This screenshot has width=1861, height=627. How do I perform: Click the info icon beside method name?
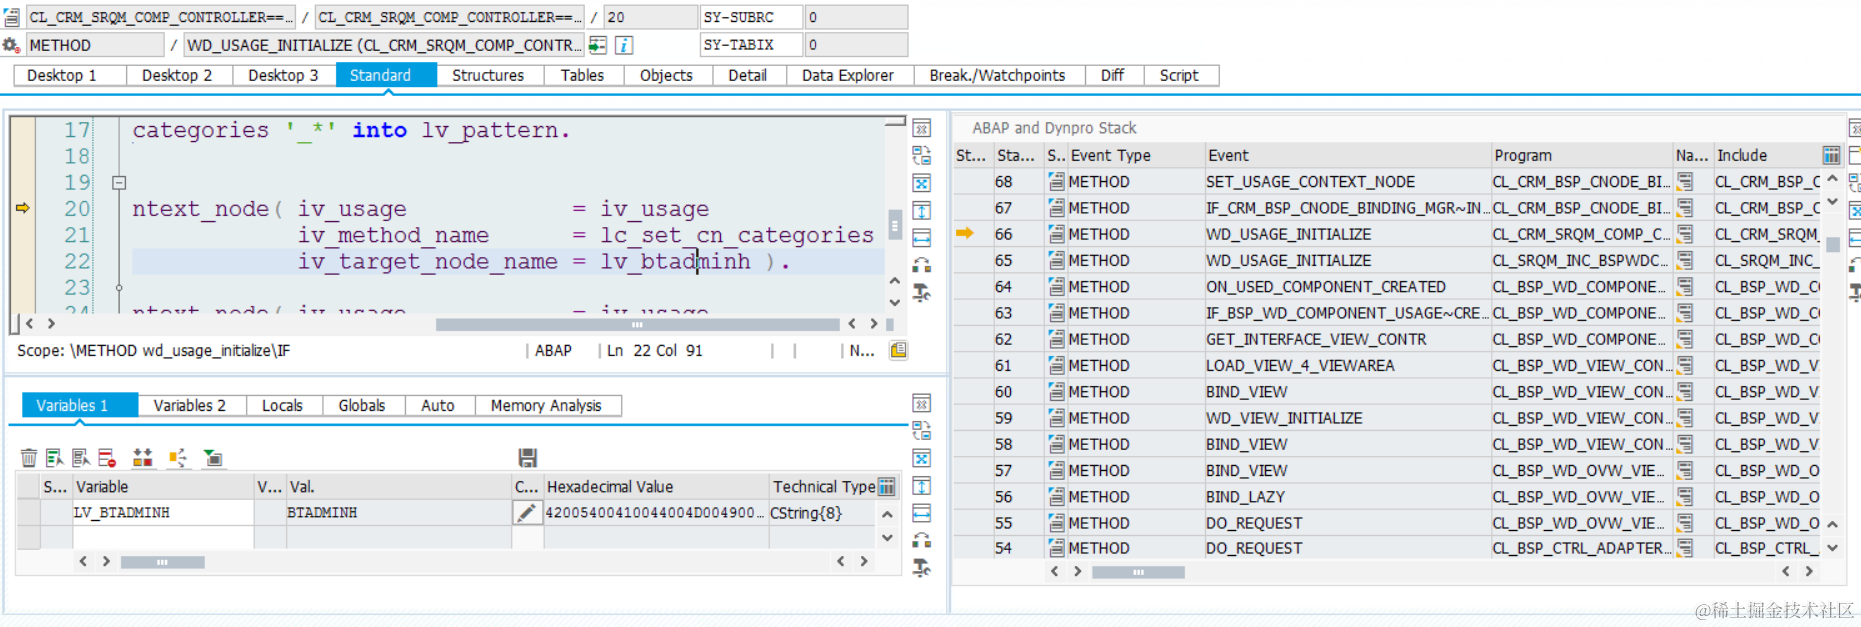click(623, 45)
